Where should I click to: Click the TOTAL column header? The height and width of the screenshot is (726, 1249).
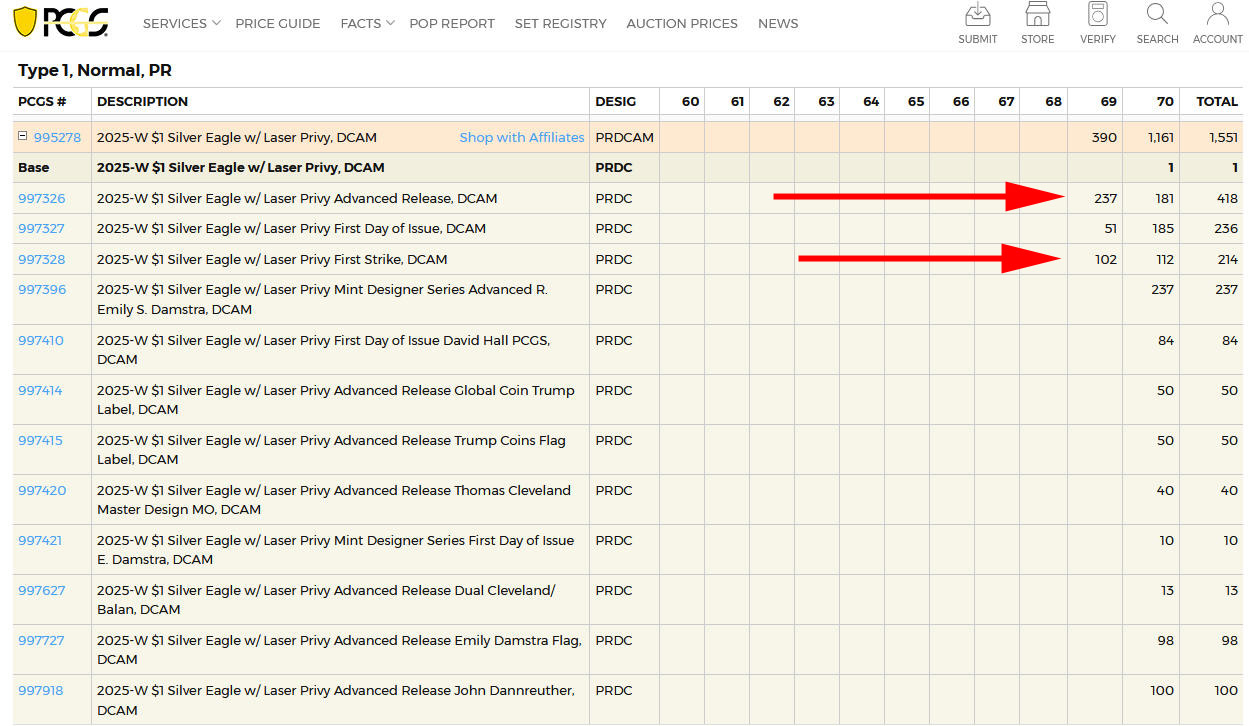point(1217,101)
